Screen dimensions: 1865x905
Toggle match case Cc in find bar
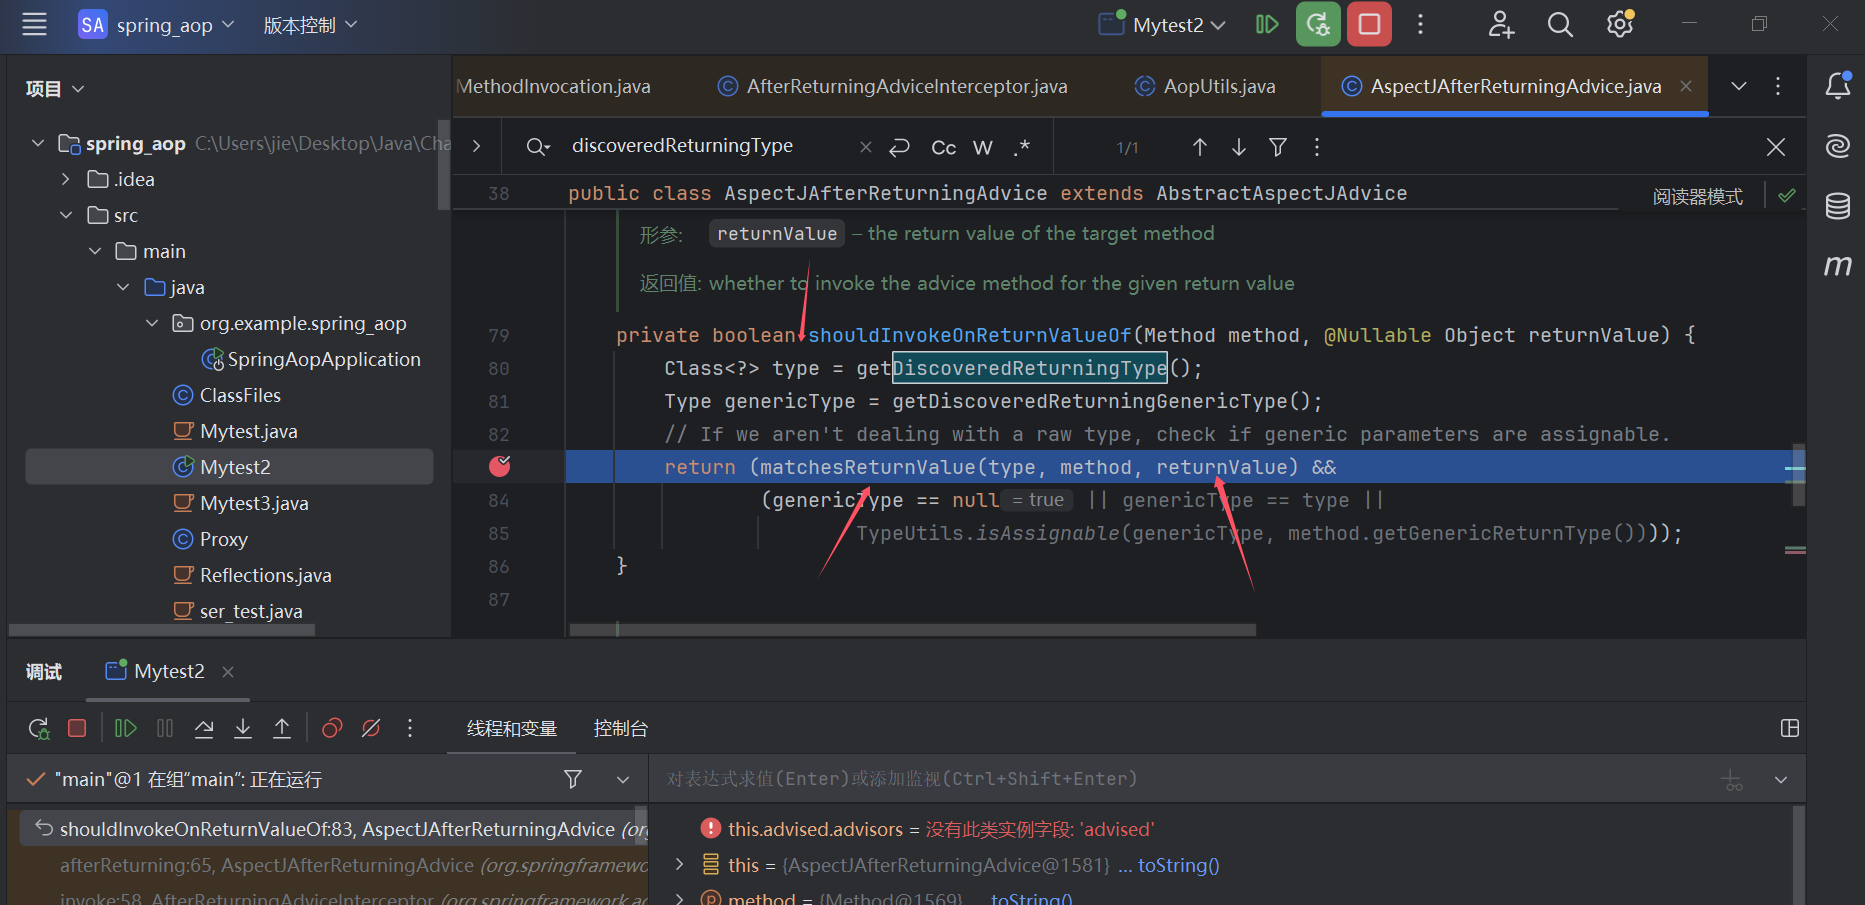click(943, 147)
